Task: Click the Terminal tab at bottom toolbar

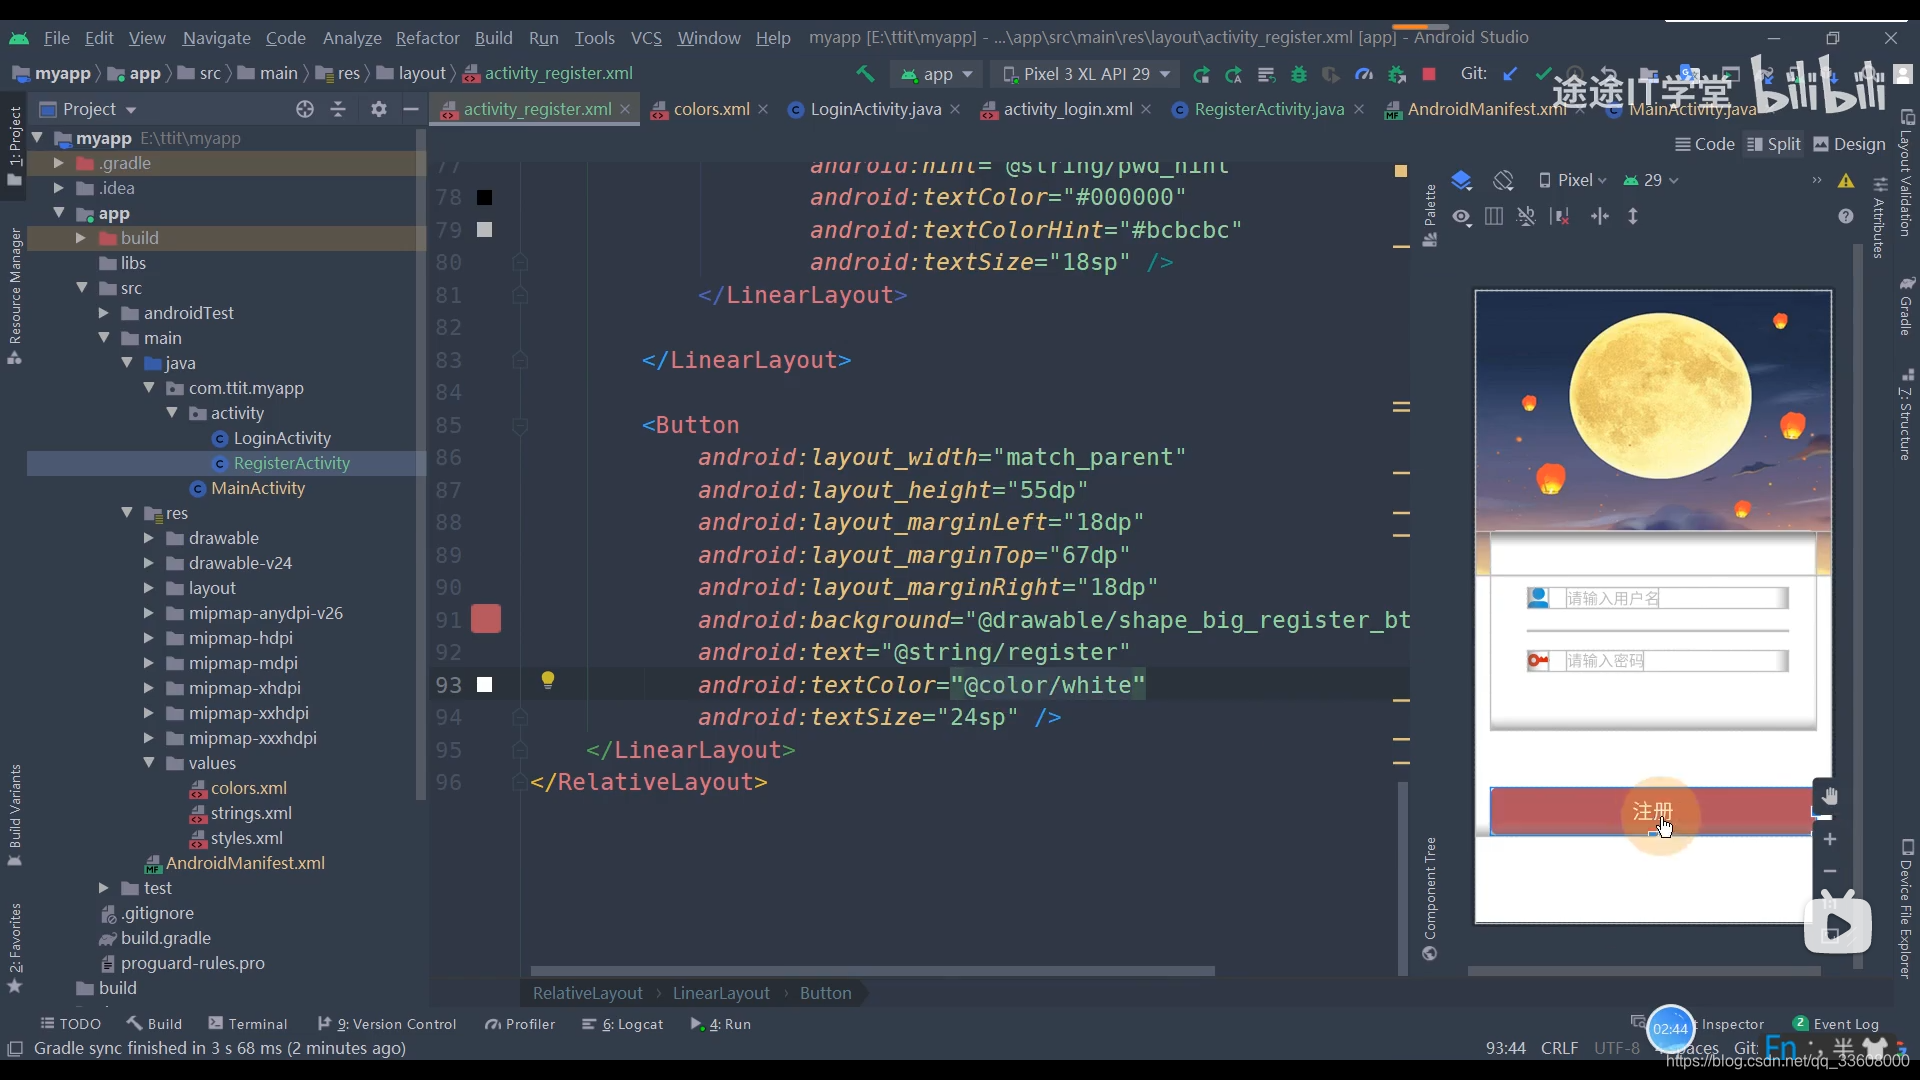Action: click(257, 1023)
